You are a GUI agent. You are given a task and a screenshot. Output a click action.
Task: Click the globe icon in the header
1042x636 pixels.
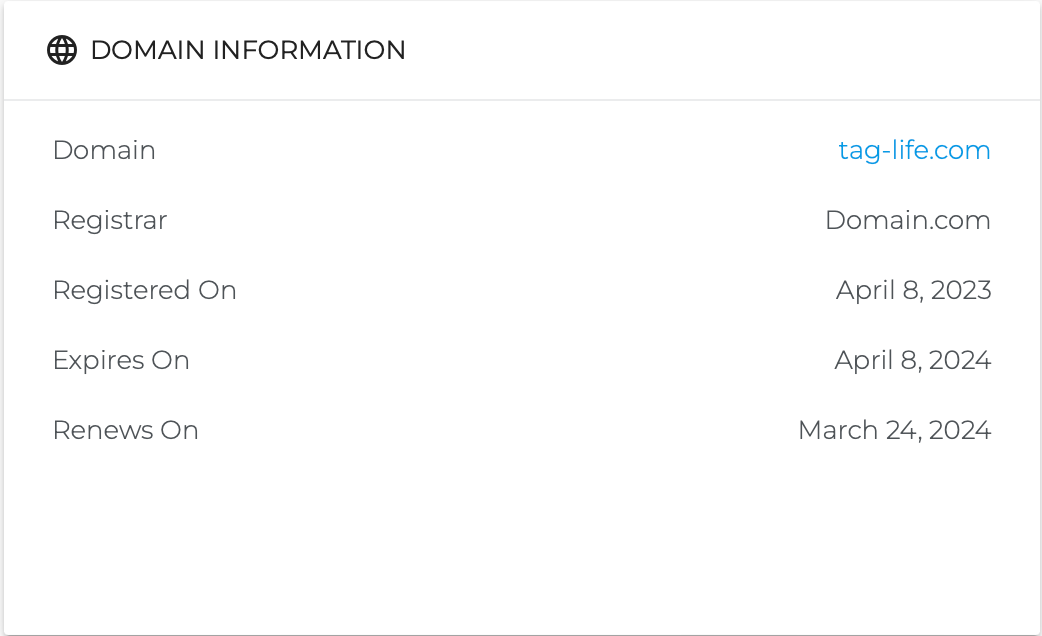tap(62, 50)
